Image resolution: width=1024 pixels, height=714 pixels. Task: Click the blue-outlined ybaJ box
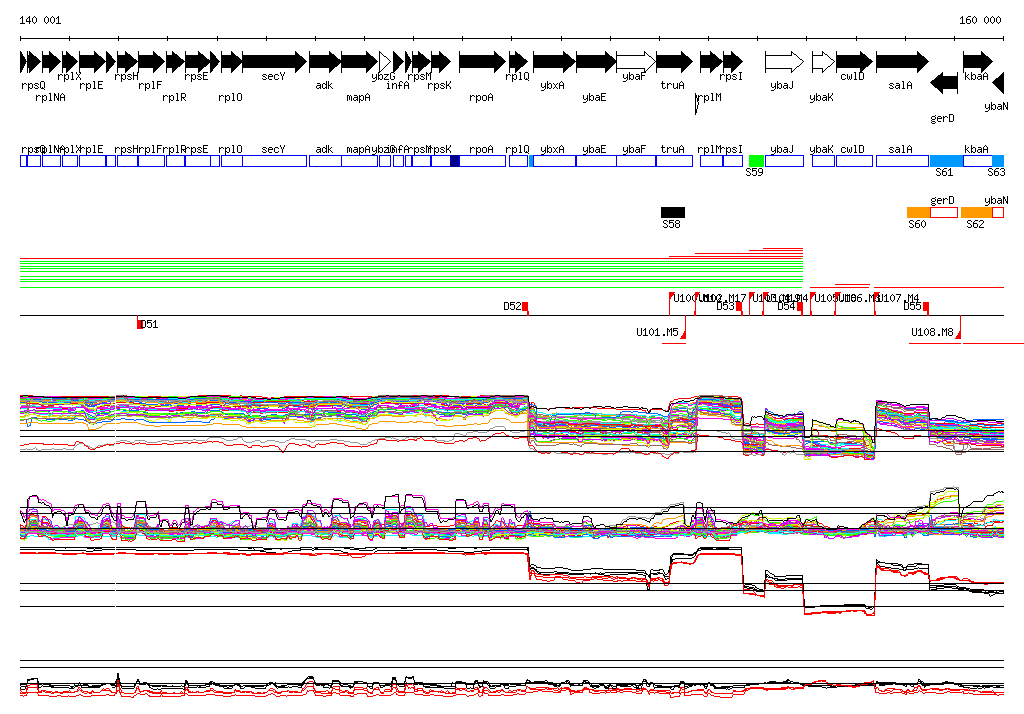pyautogui.click(x=784, y=161)
